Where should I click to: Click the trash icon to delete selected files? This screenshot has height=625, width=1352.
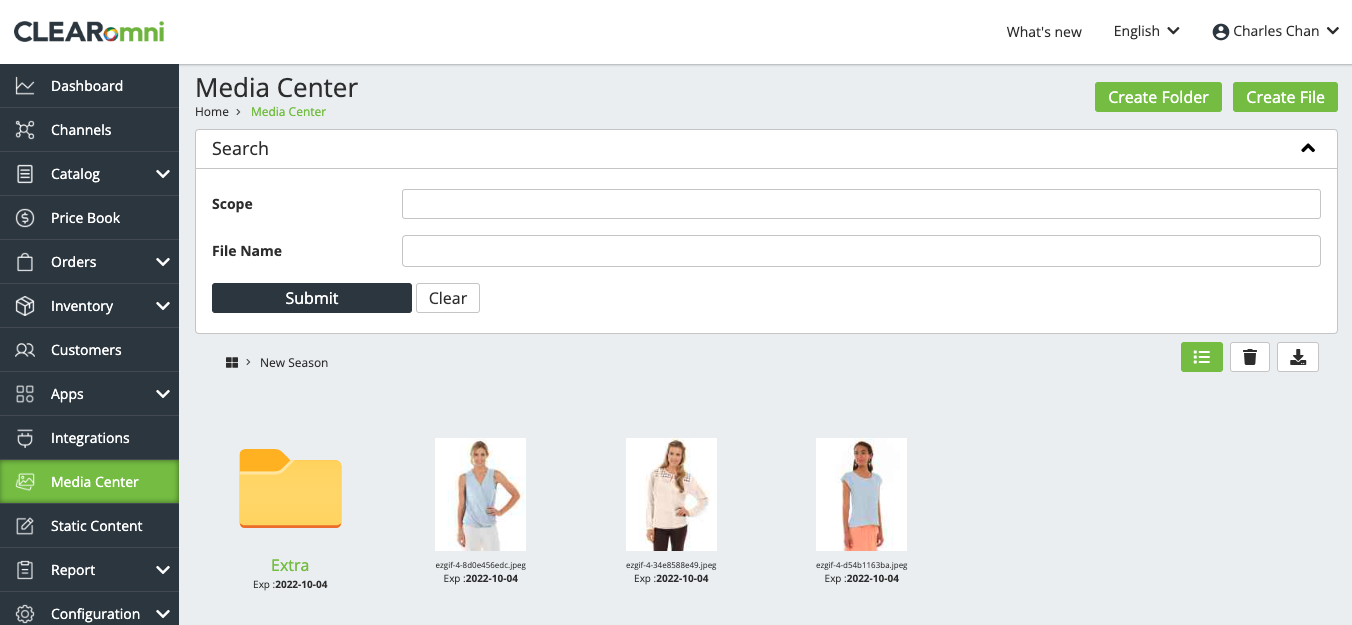[x=1249, y=357]
